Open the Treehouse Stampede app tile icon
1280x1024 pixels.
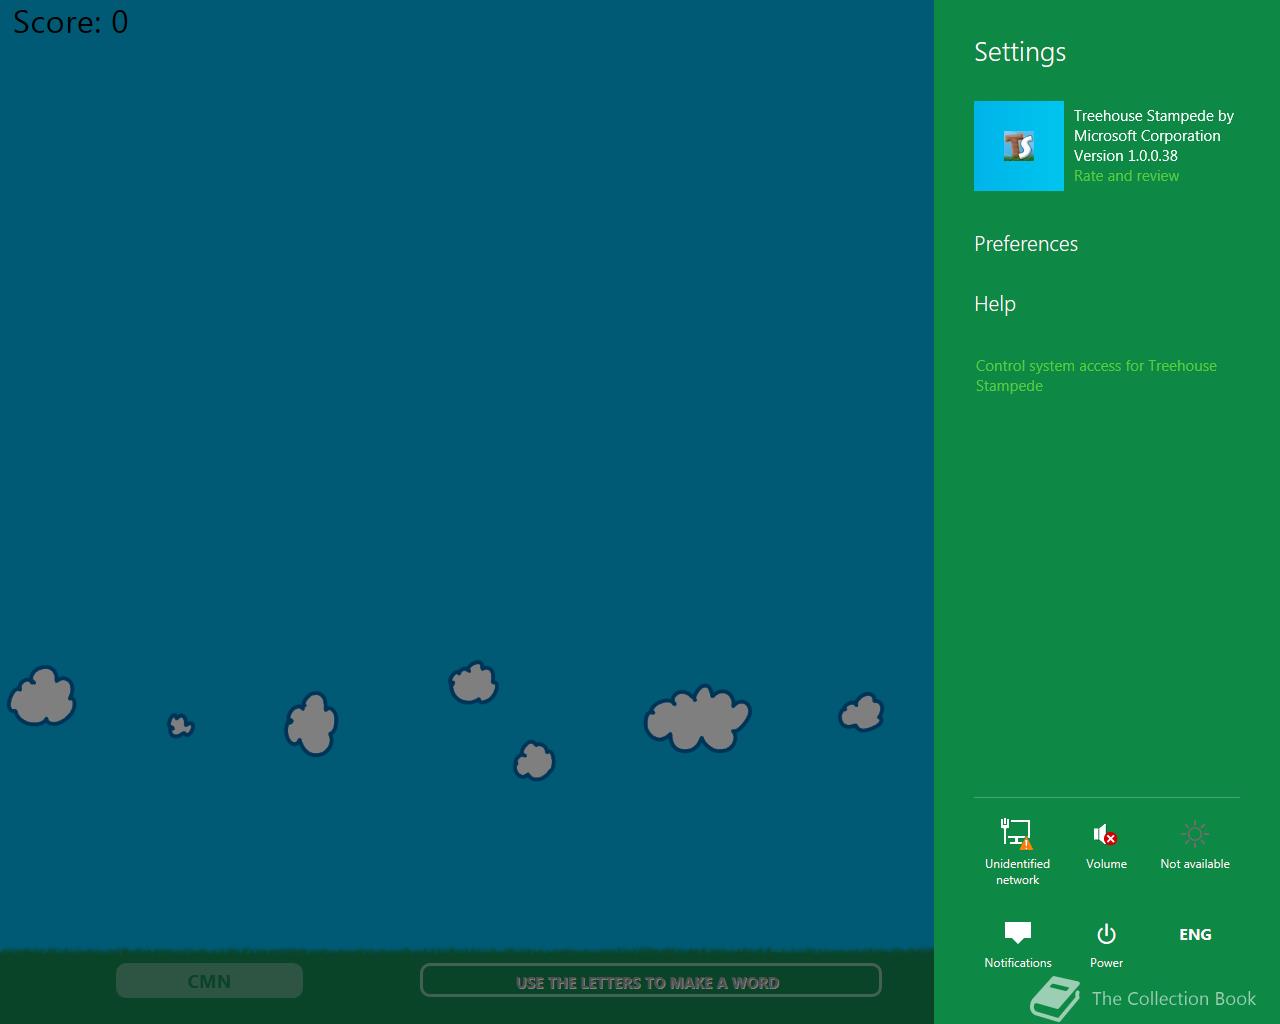[x=1018, y=146]
